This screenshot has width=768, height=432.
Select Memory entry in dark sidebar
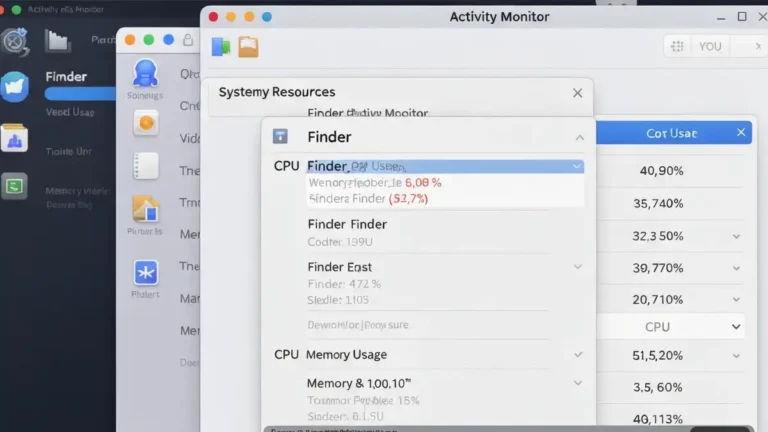click(x=77, y=191)
